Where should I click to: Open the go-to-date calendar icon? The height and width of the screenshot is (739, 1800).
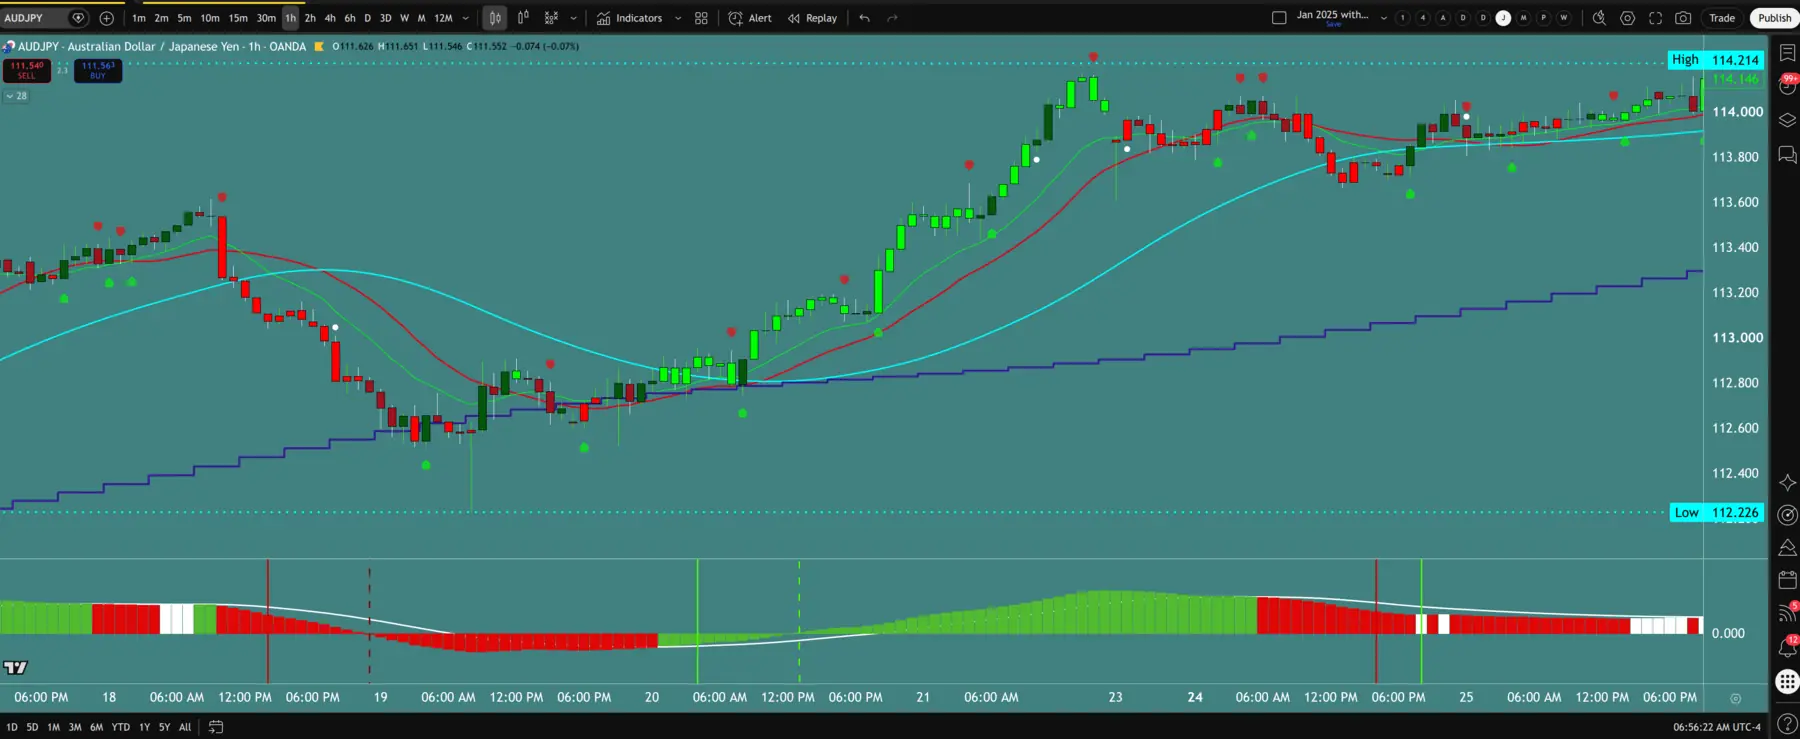point(216,727)
